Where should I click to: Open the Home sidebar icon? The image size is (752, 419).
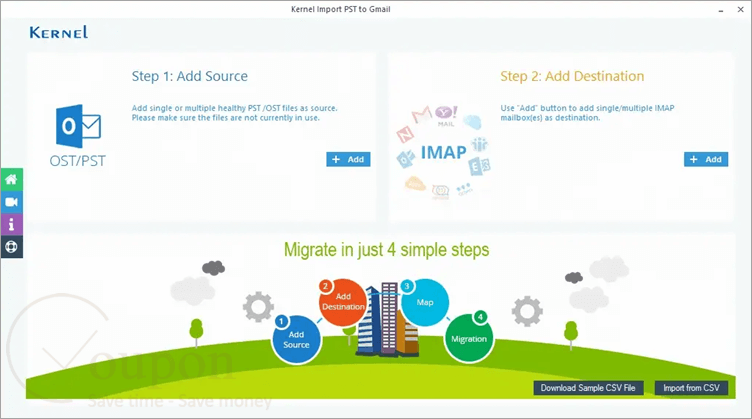point(12,179)
